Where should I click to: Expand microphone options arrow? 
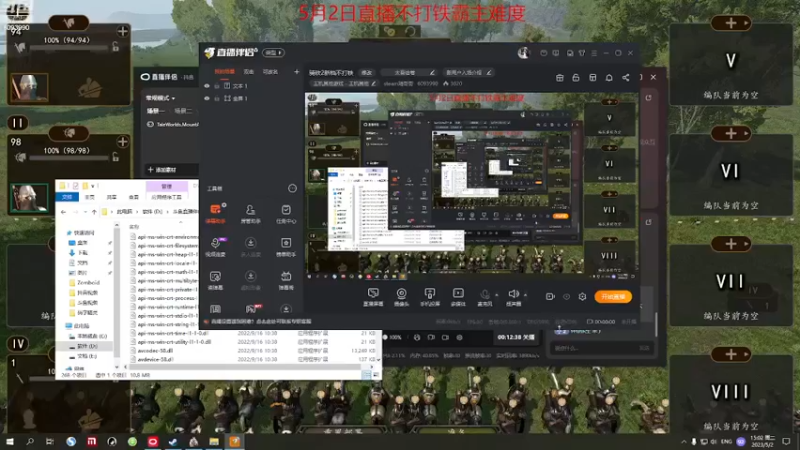[x=496, y=295]
